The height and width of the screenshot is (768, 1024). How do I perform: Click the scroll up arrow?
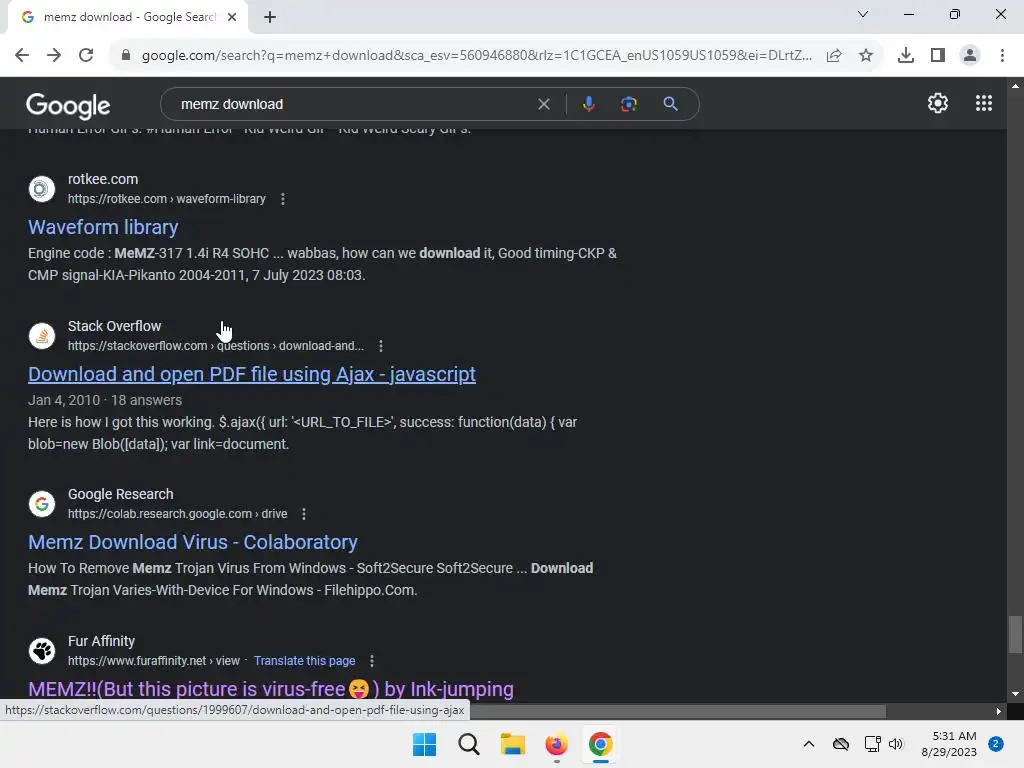coord(1015,86)
